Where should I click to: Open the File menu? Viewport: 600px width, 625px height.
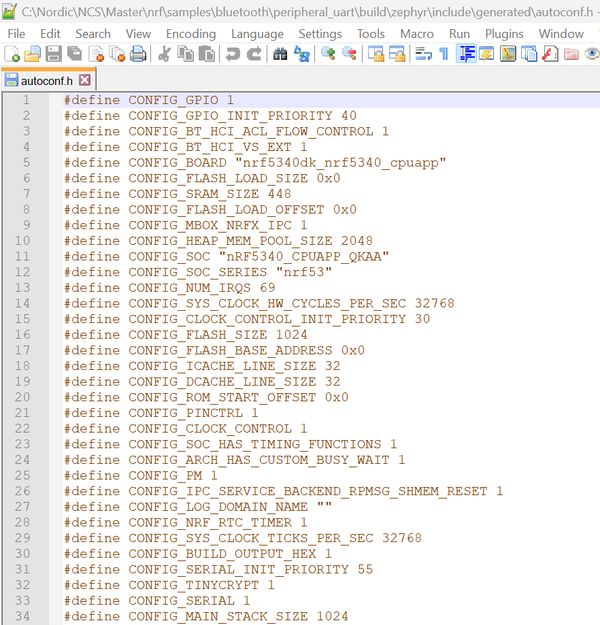16,34
